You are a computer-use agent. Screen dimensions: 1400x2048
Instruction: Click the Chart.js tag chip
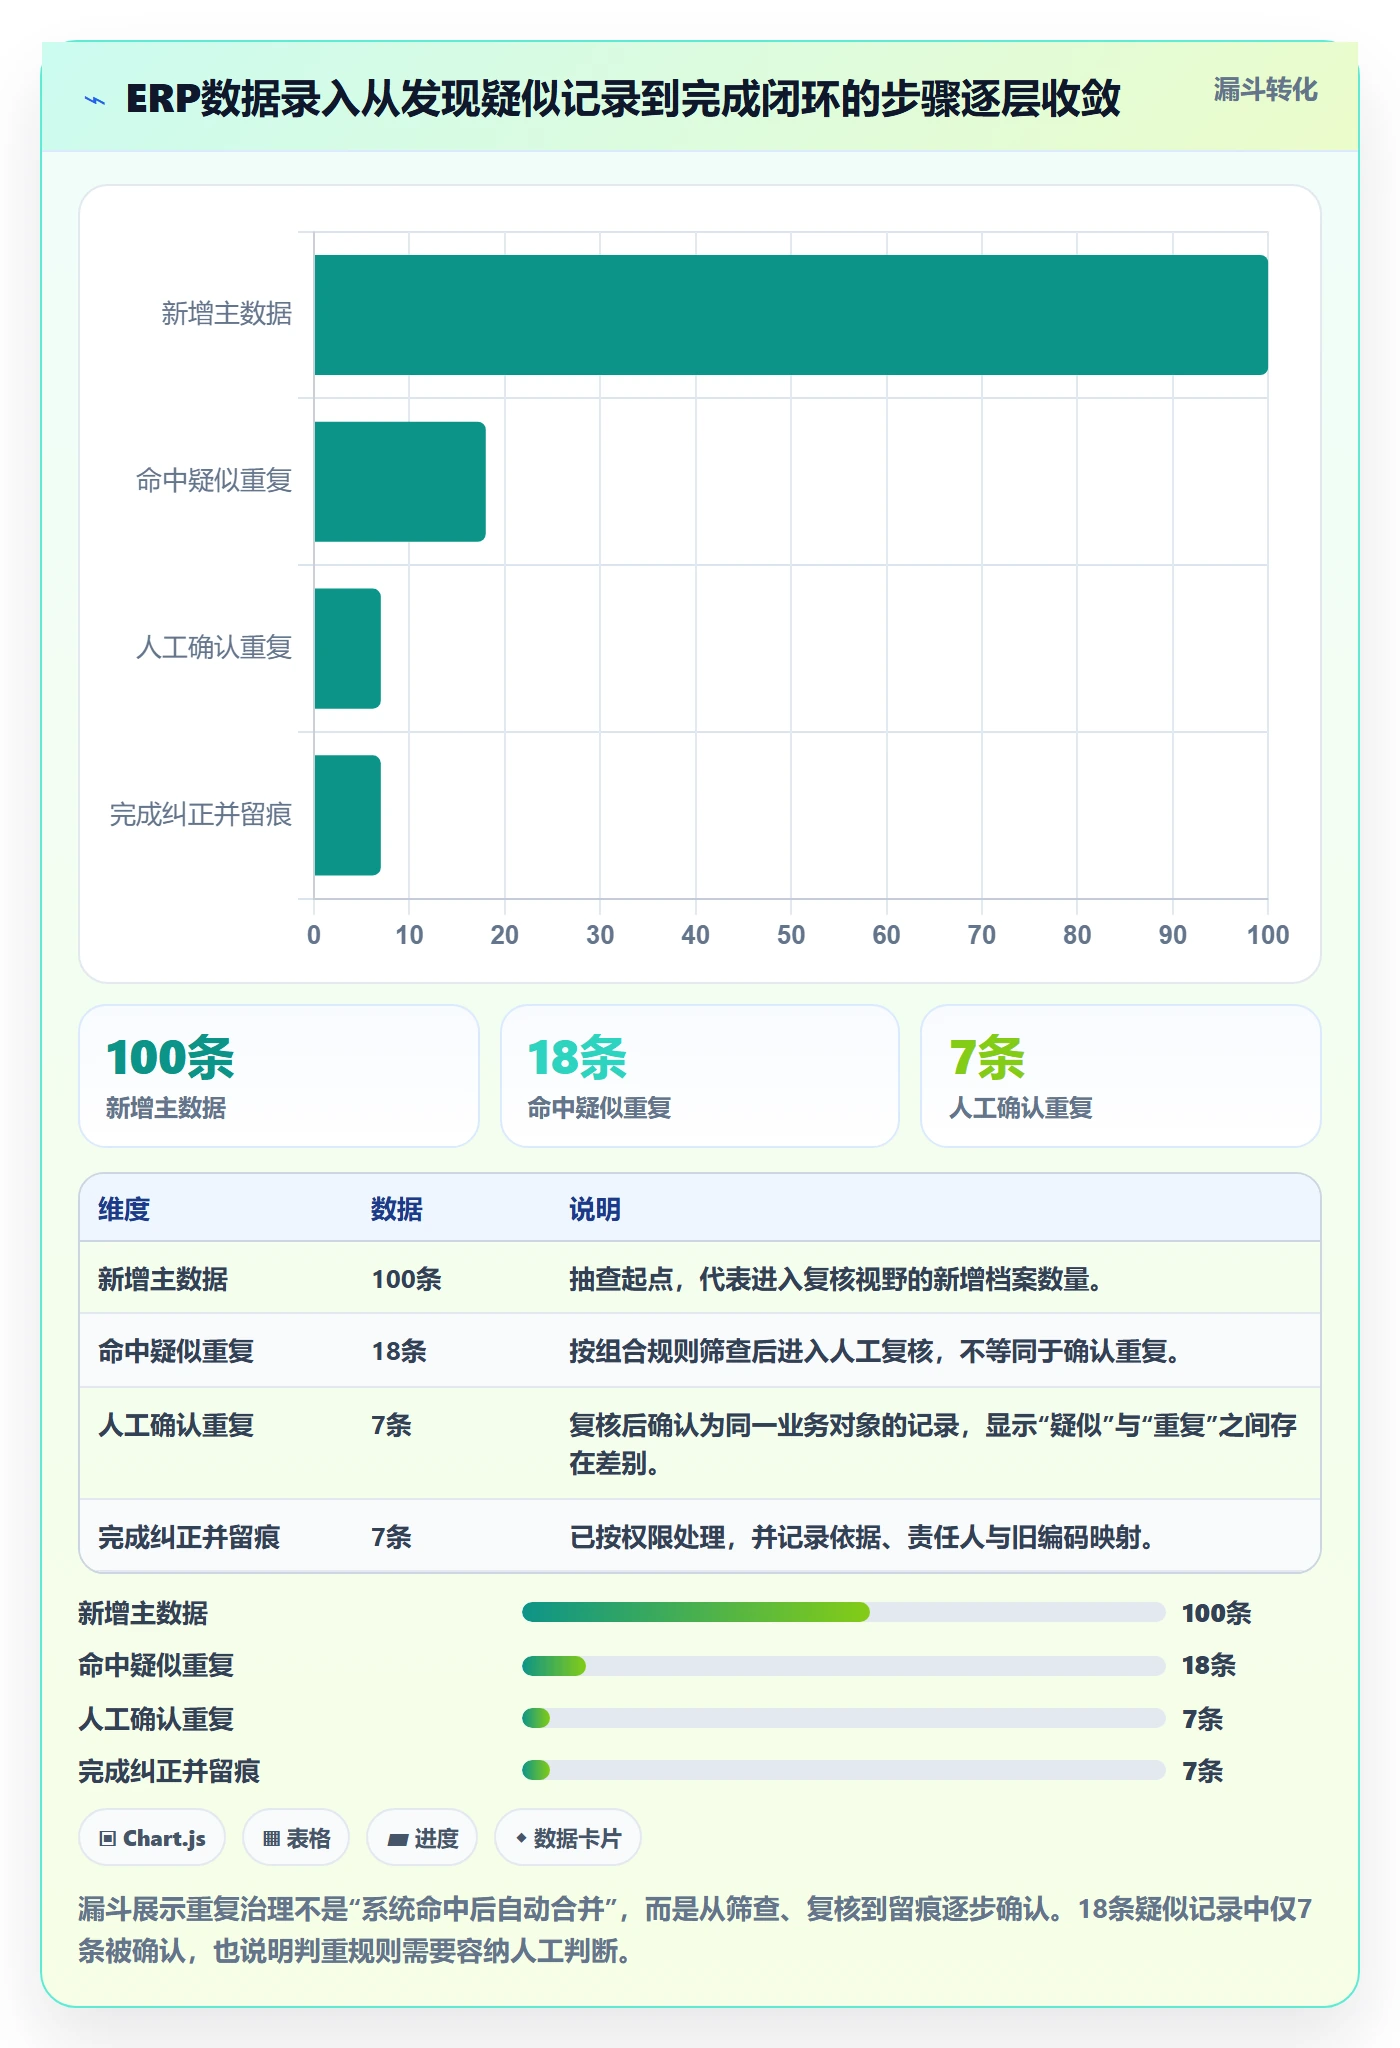coord(152,1837)
